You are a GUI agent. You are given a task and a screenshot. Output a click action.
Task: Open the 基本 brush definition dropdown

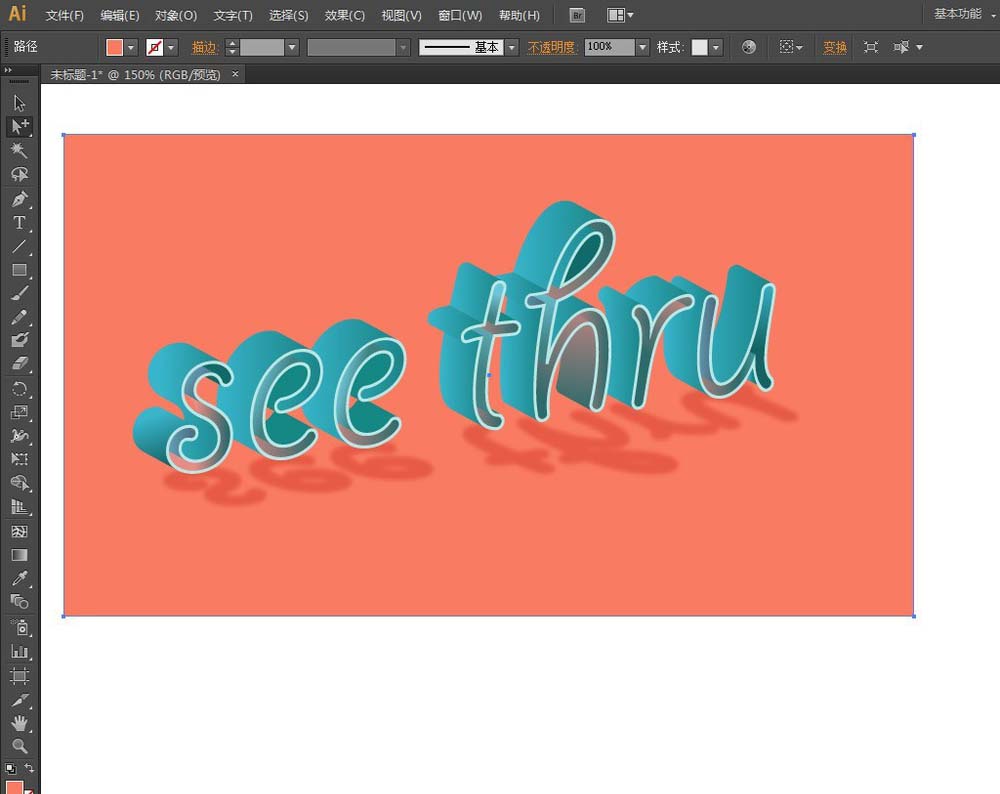[x=511, y=47]
